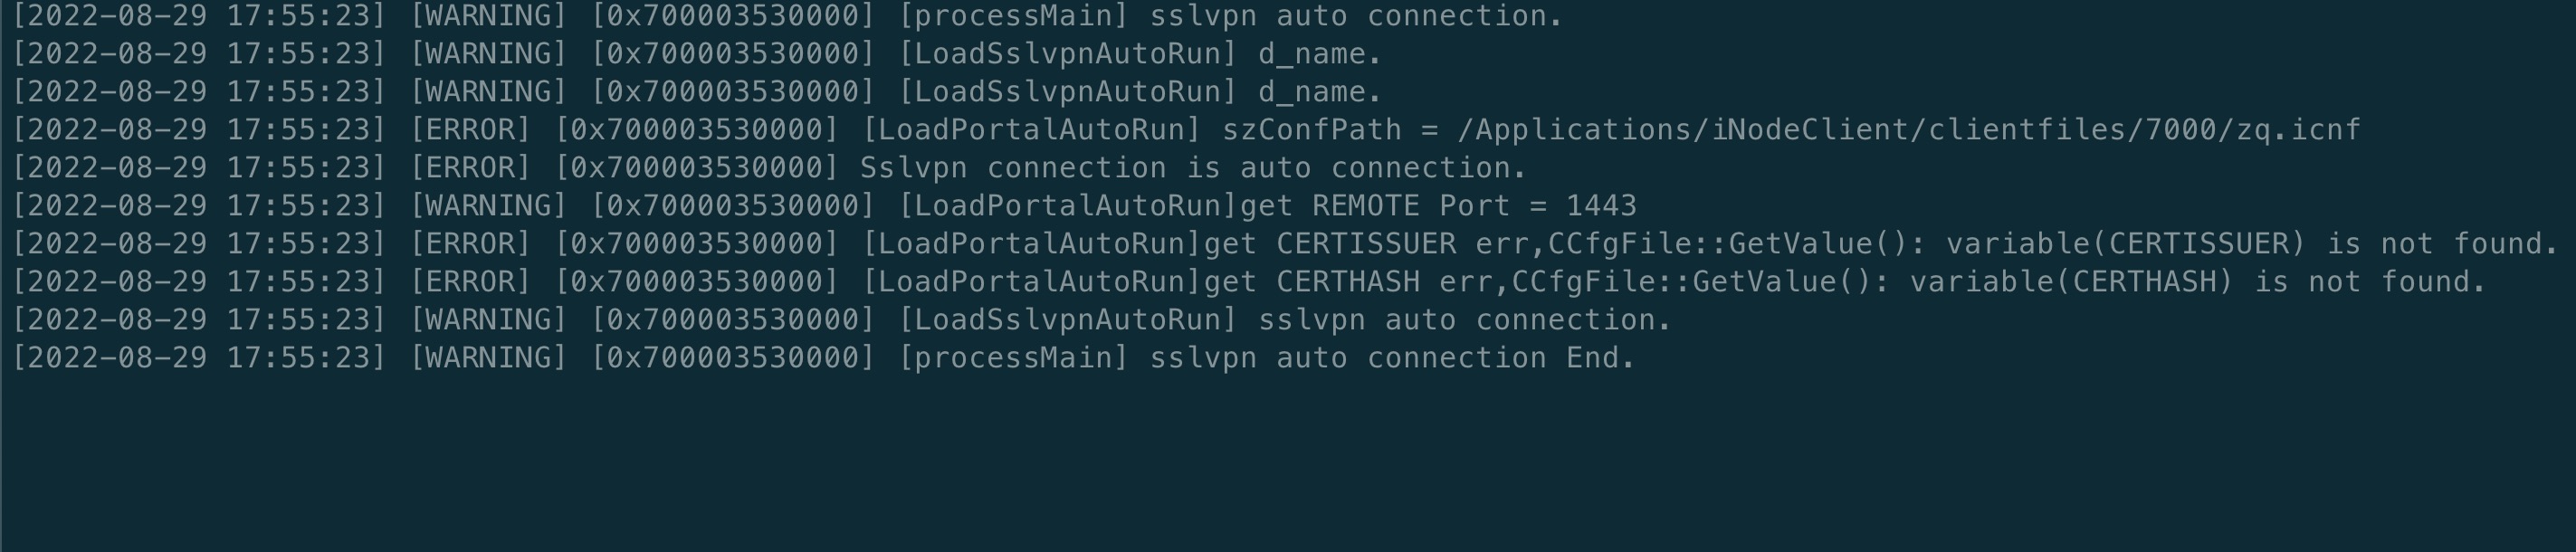The image size is (2576, 552).
Task: Click the timestamp on the CERTISSUER error line
Action: tap(199, 244)
